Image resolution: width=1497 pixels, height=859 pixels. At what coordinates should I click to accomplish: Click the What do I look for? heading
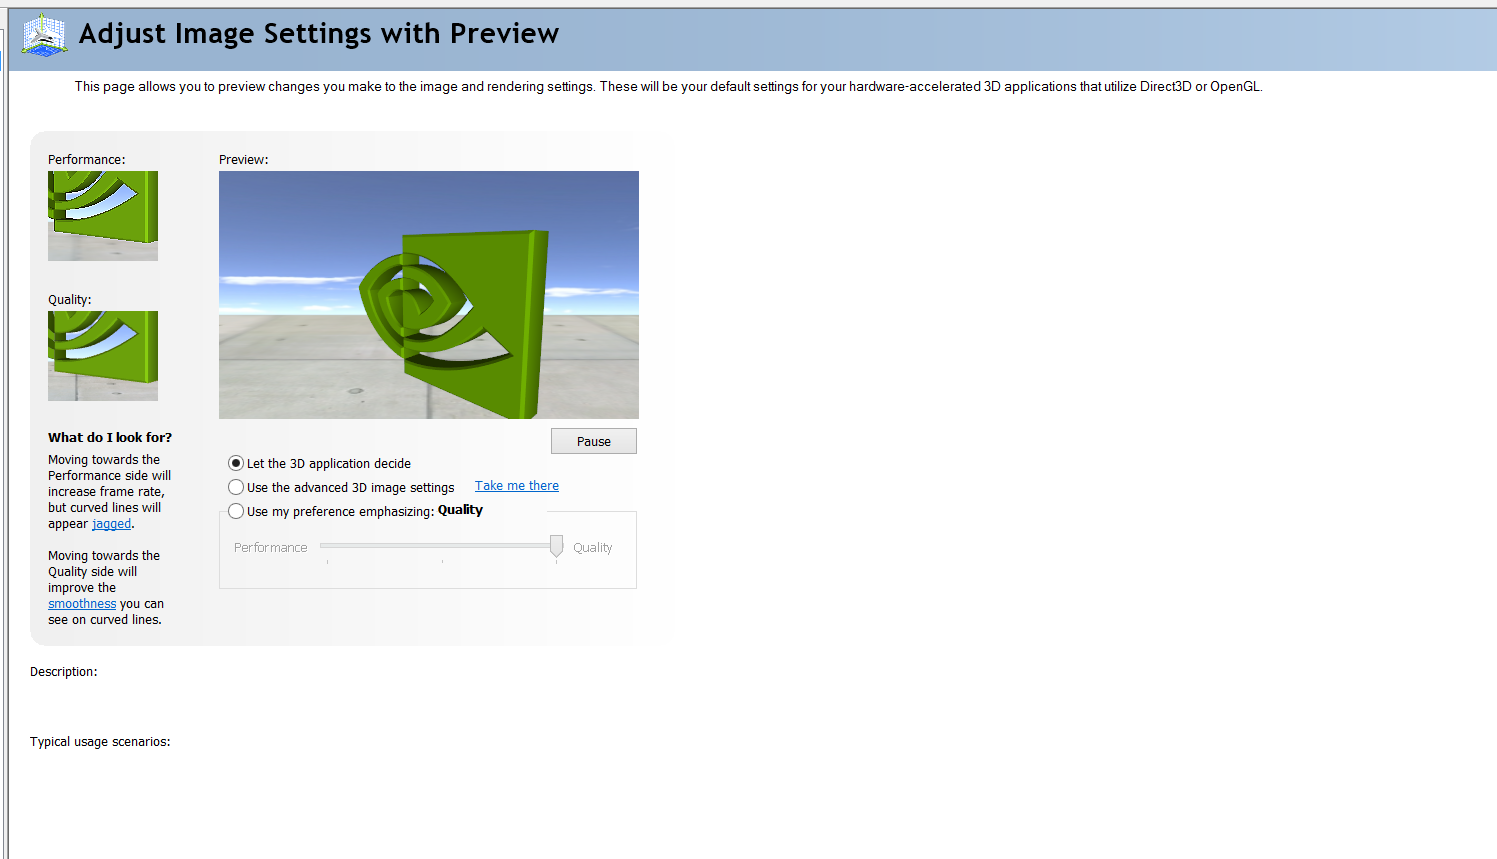coord(110,437)
